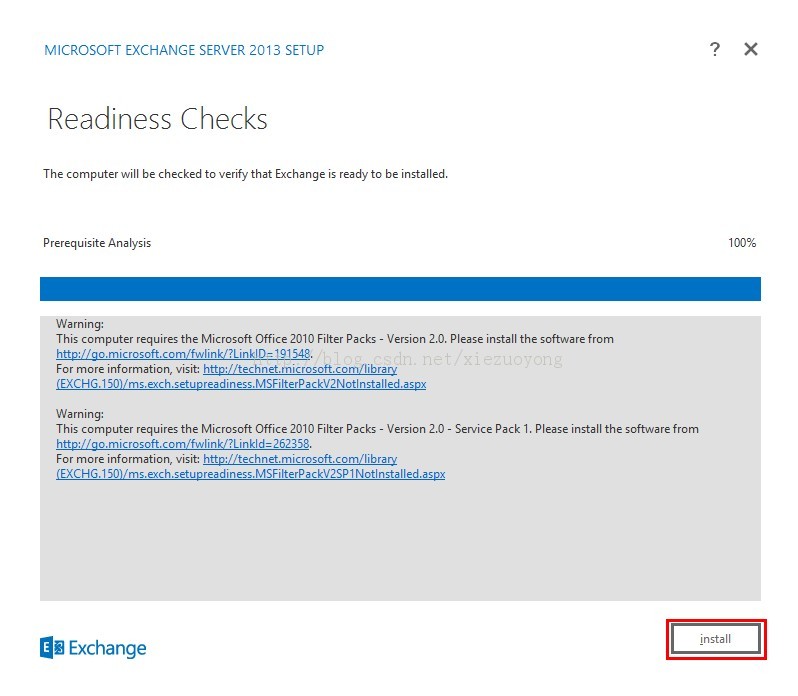Image resolution: width=798 pixels, height=696 pixels.
Task: Click the Microsoft Exchange Server 2013 Setup title
Action: [184, 50]
